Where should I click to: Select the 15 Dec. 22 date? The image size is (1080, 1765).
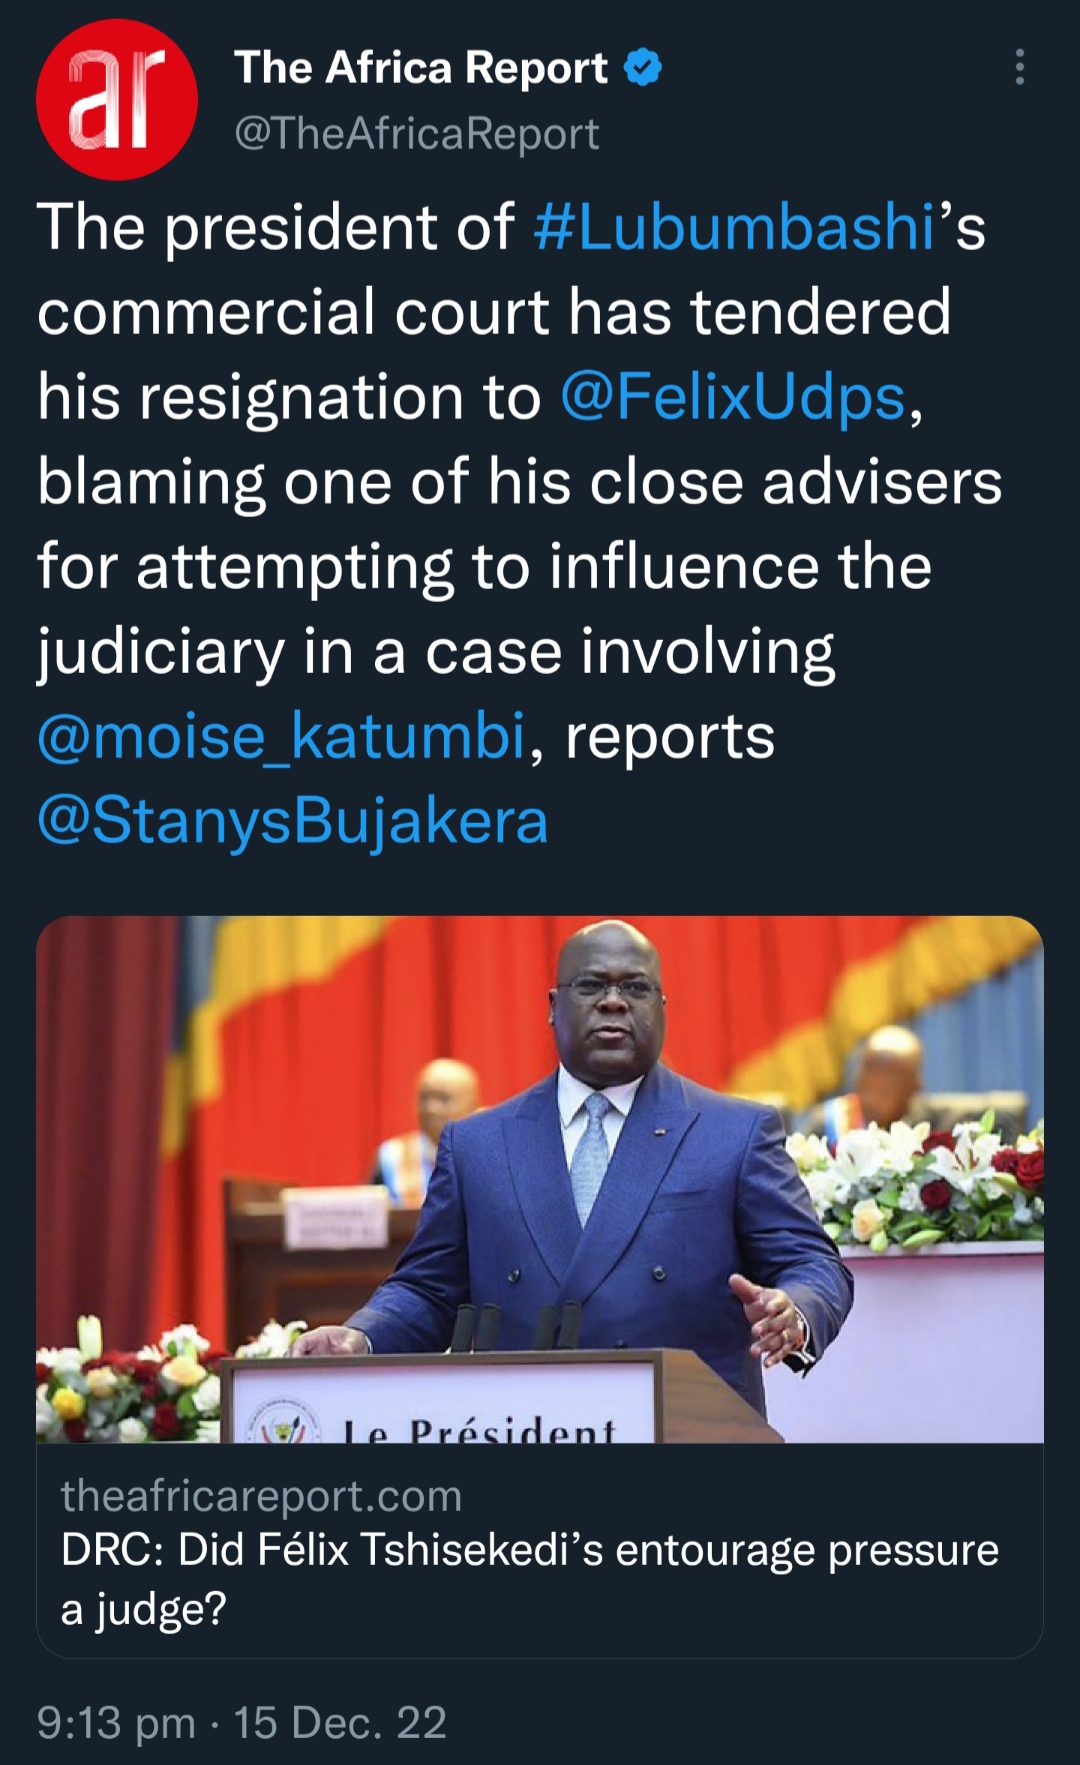[340, 1723]
